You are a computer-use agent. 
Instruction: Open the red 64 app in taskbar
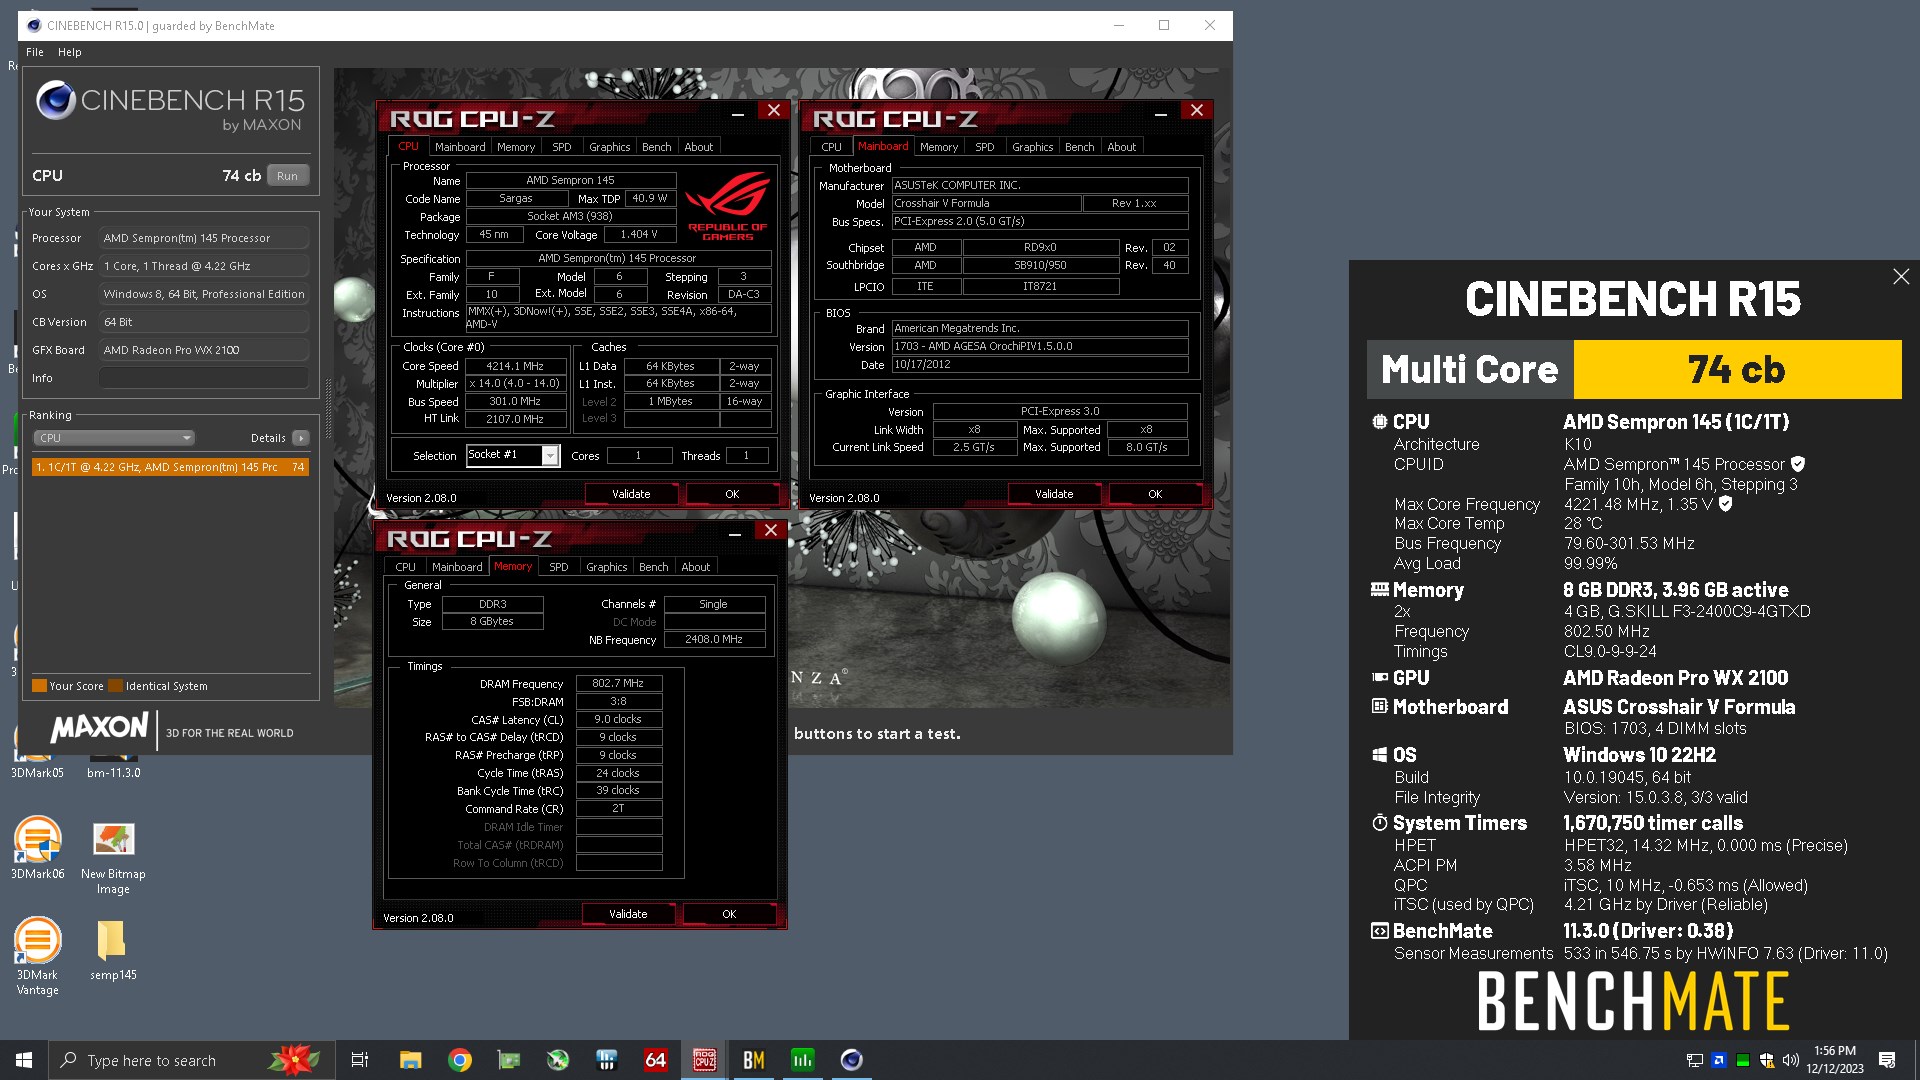(655, 1060)
